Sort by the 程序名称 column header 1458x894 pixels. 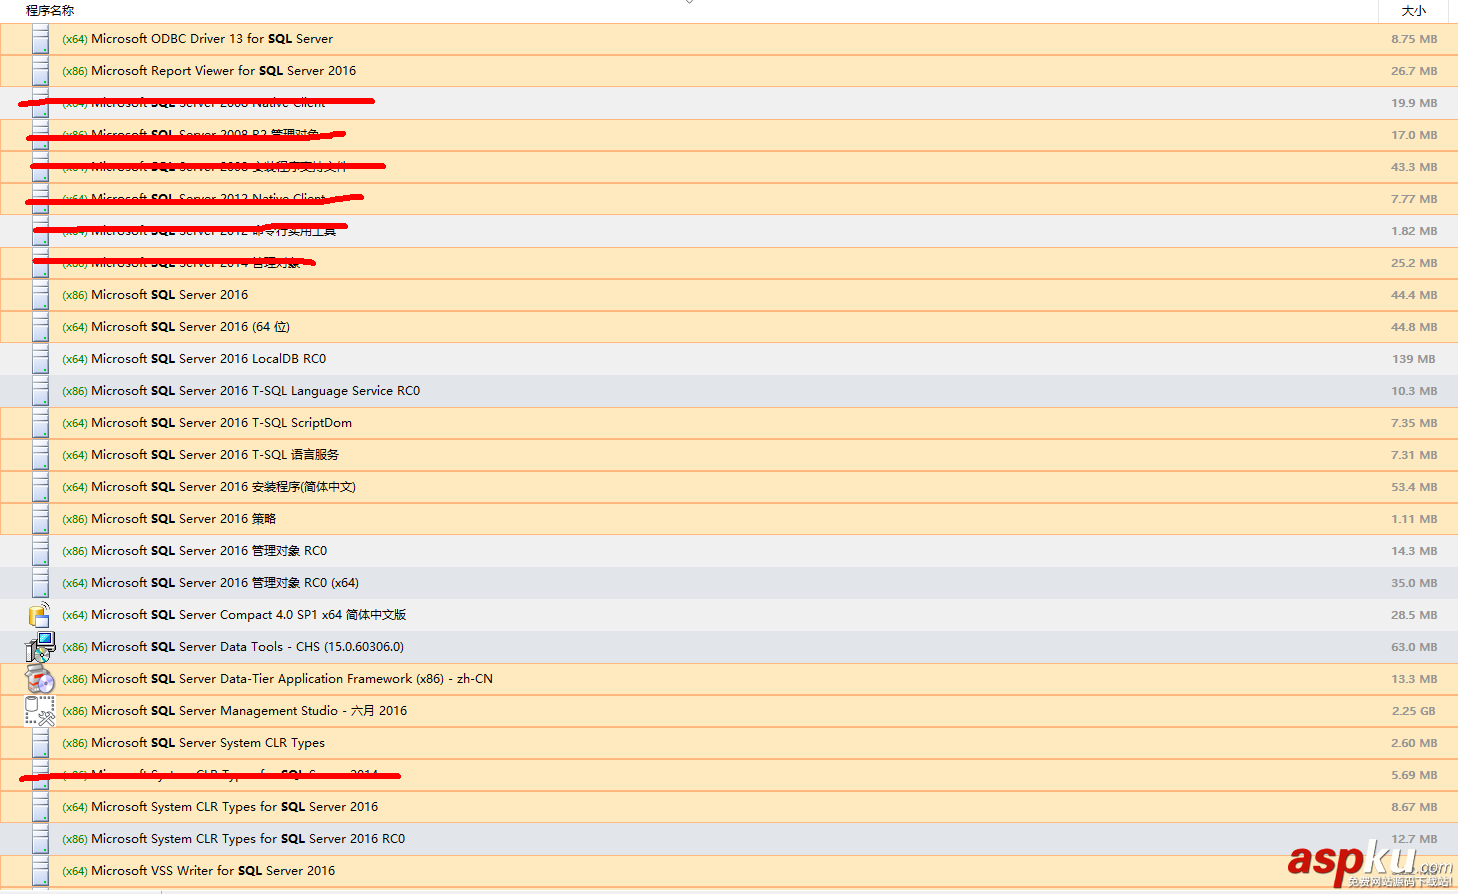pyautogui.click(x=50, y=10)
